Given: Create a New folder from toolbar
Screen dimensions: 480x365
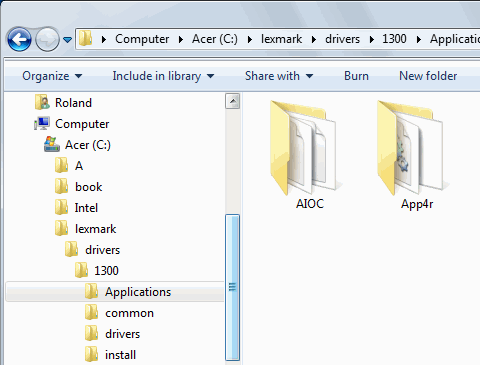Looking at the screenshot, I should click(428, 76).
